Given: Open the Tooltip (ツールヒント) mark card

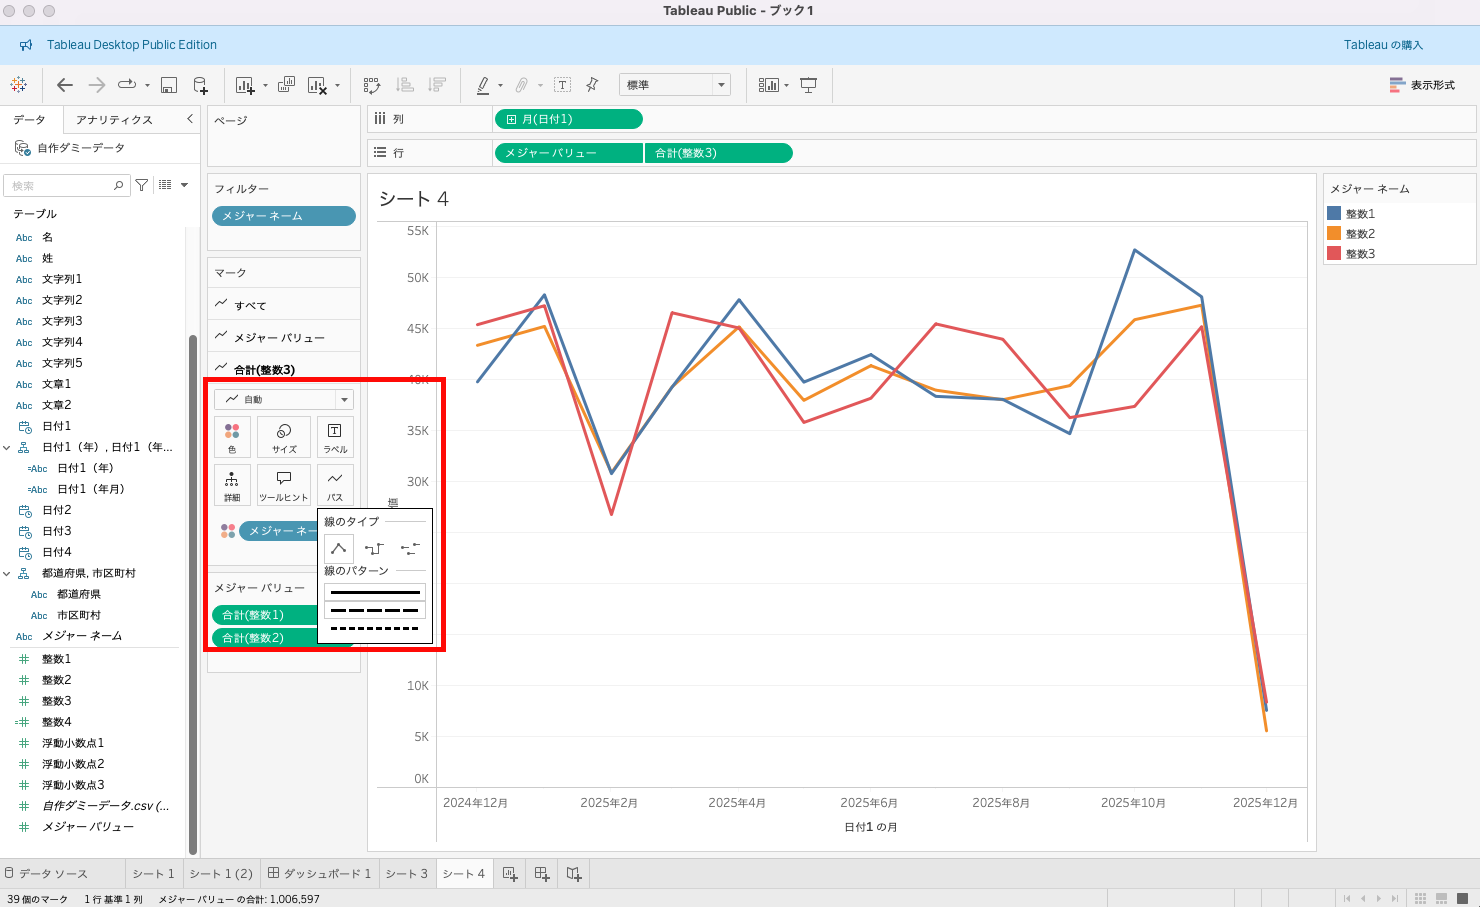Looking at the screenshot, I should pyautogui.click(x=284, y=484).
